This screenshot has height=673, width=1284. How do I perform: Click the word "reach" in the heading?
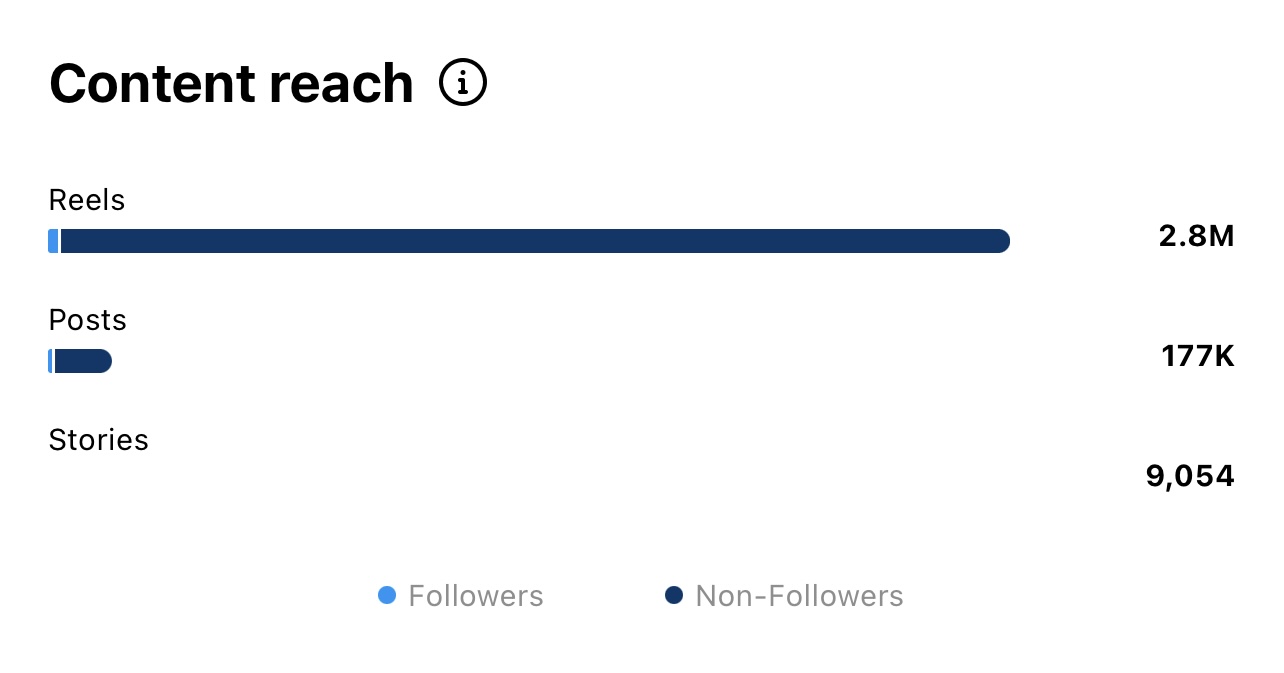click(x=340, y=84)
